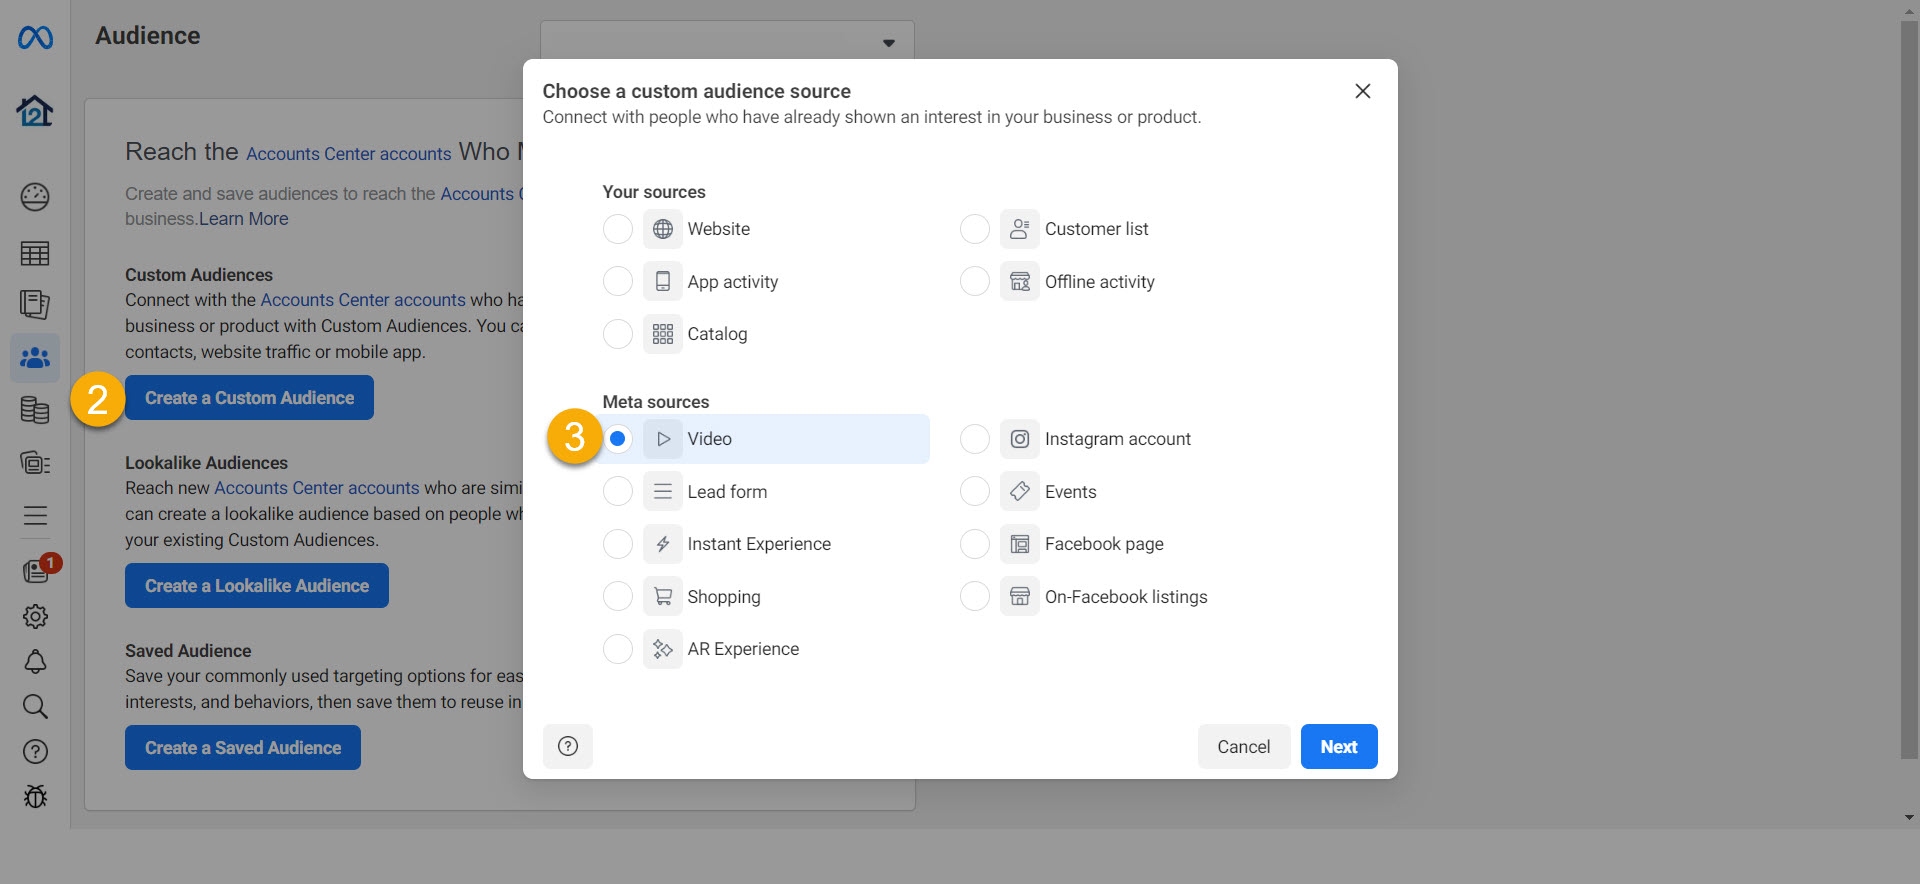Click the Events tag icon

point(1020,492)
